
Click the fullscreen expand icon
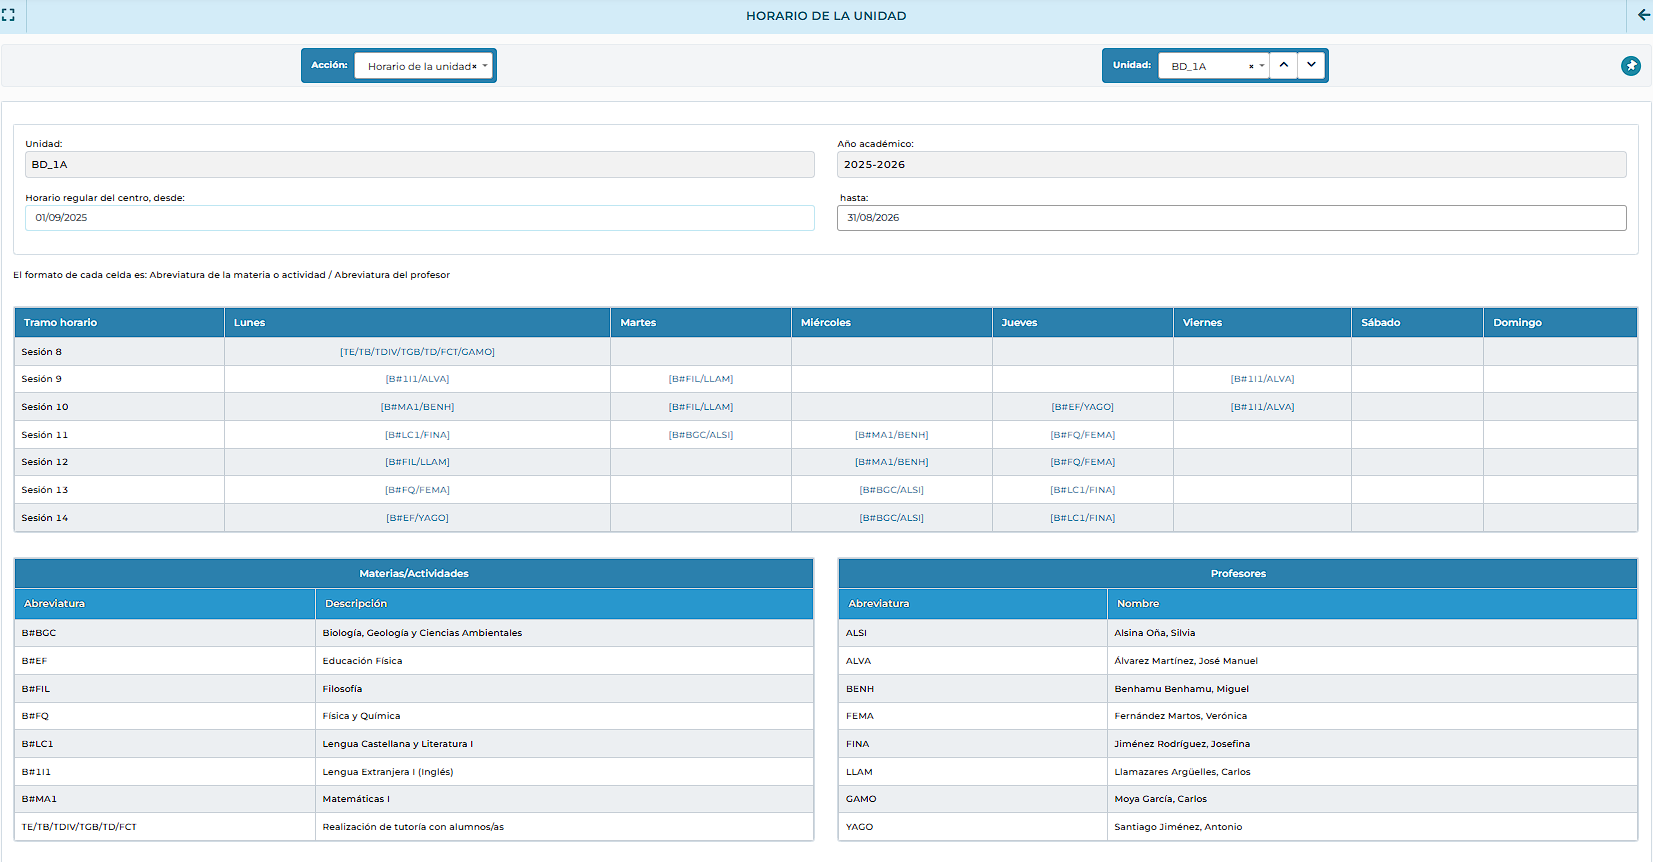pos(8,15)
